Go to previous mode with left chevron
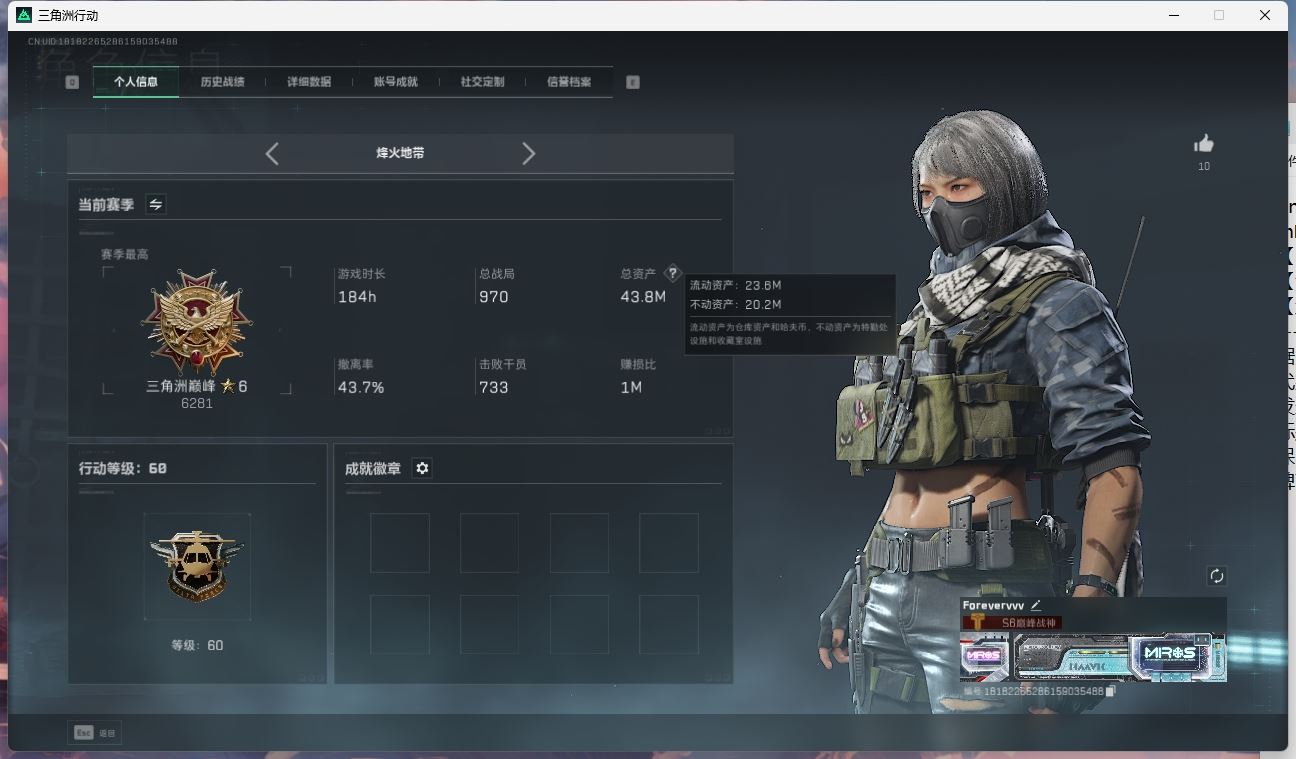Screen dimensions: 1296x759 click(272, 153)
